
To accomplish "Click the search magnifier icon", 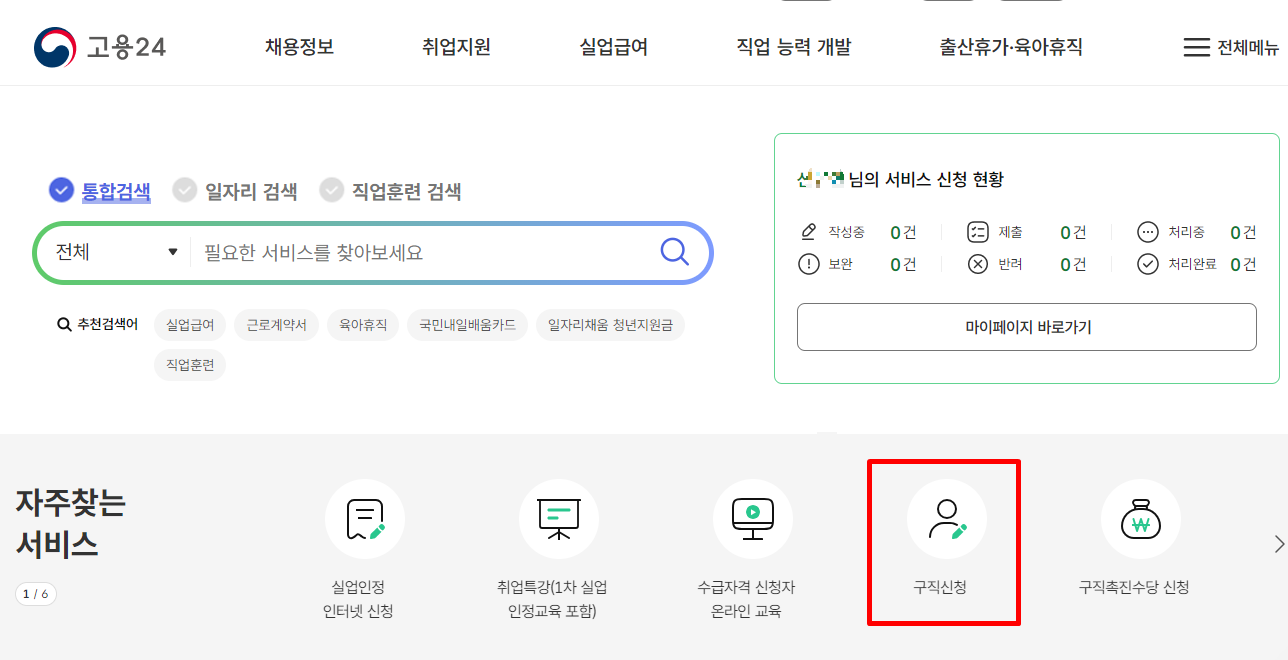I will 674,253.
